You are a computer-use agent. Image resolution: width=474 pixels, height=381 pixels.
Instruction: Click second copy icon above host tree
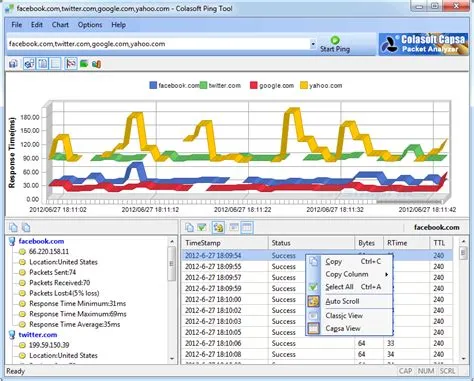(x=26, y=227)
